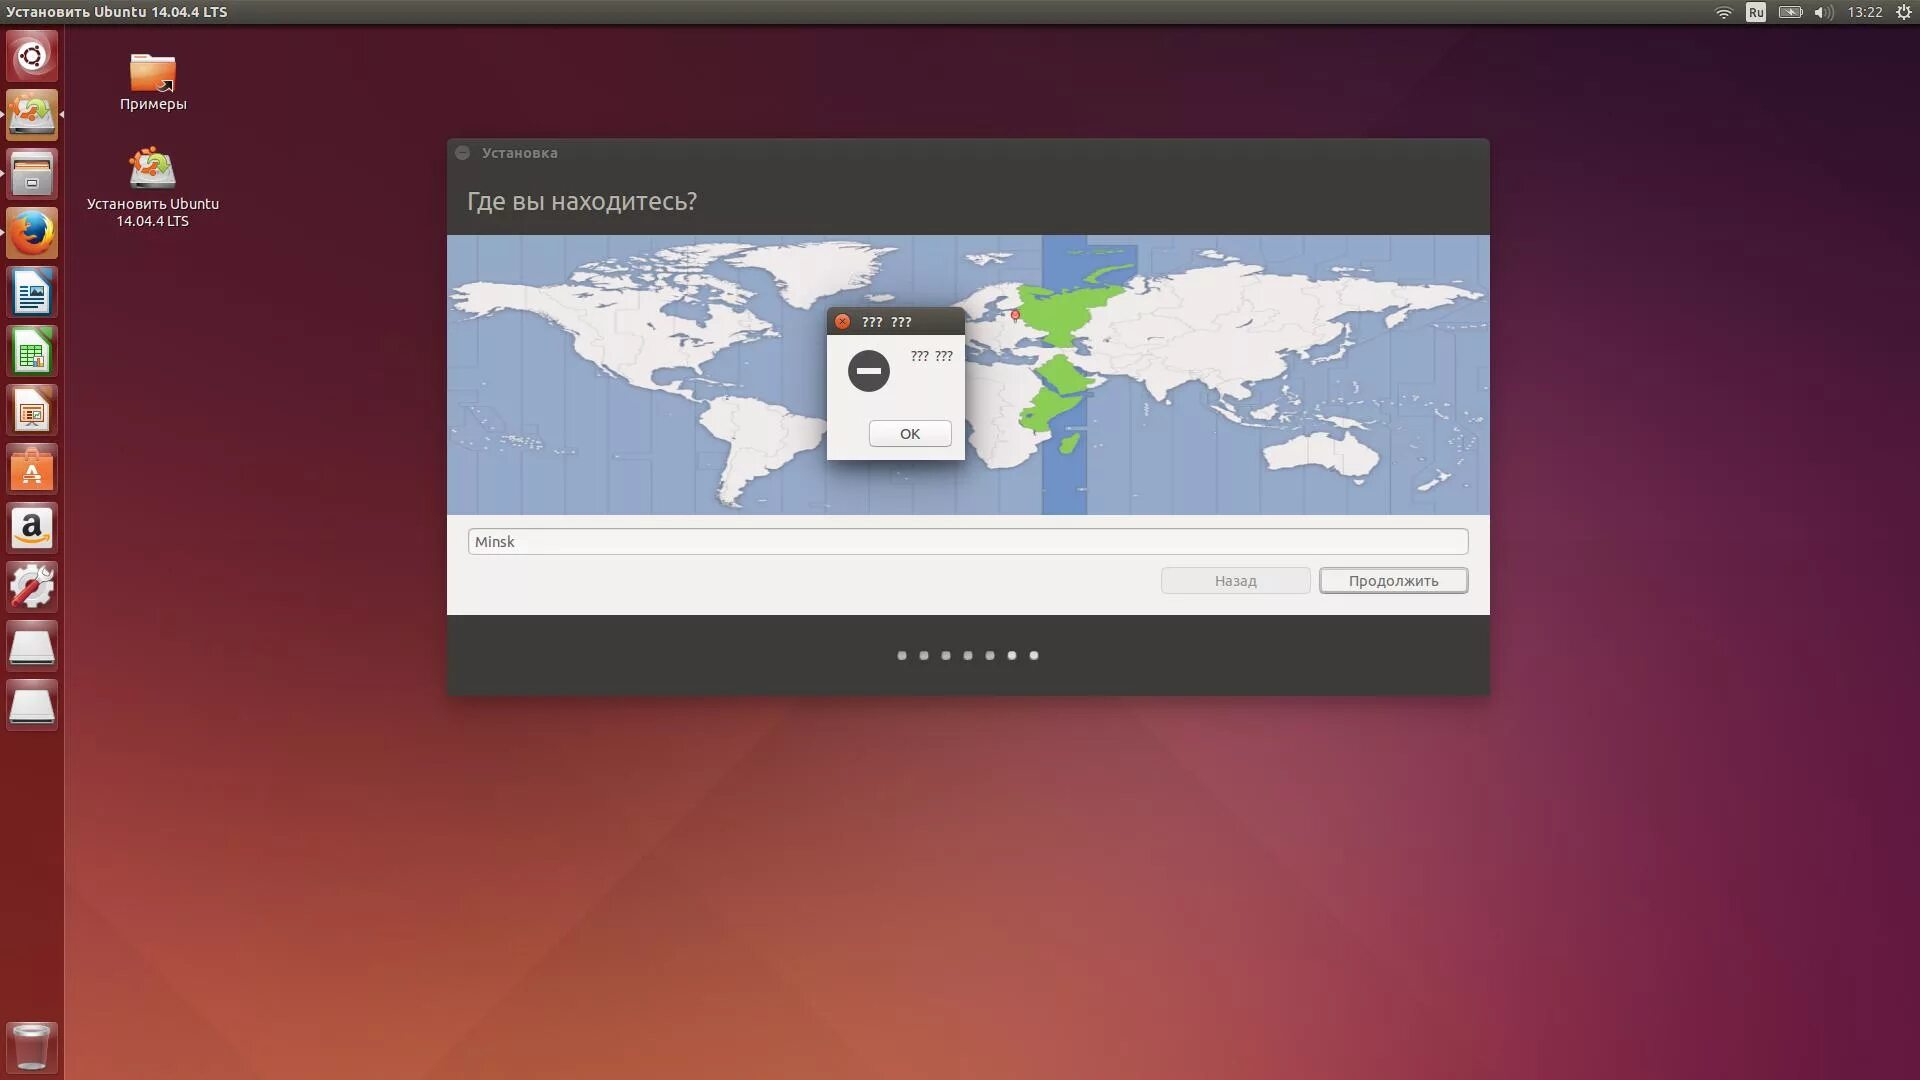Launch LibreOffice Calc from dock
The width and height of the screenshot is (1920, 1080).
(32, 352)
